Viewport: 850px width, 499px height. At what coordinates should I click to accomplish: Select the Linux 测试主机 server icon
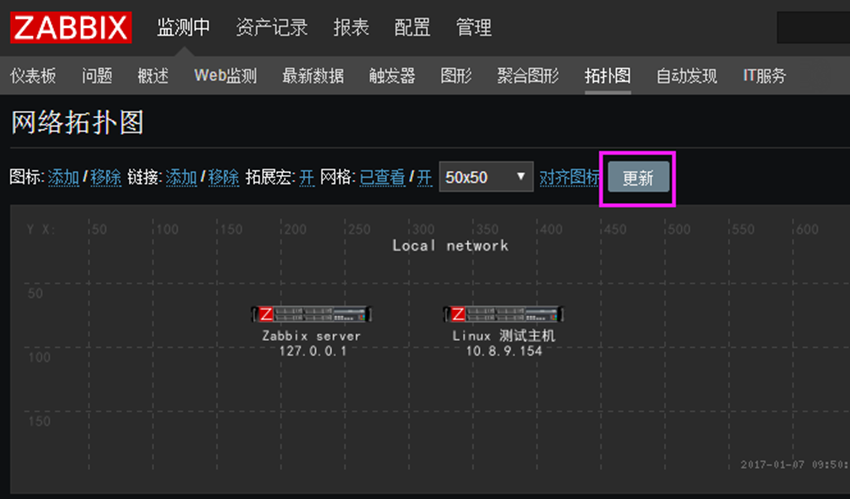coord(504,314)
